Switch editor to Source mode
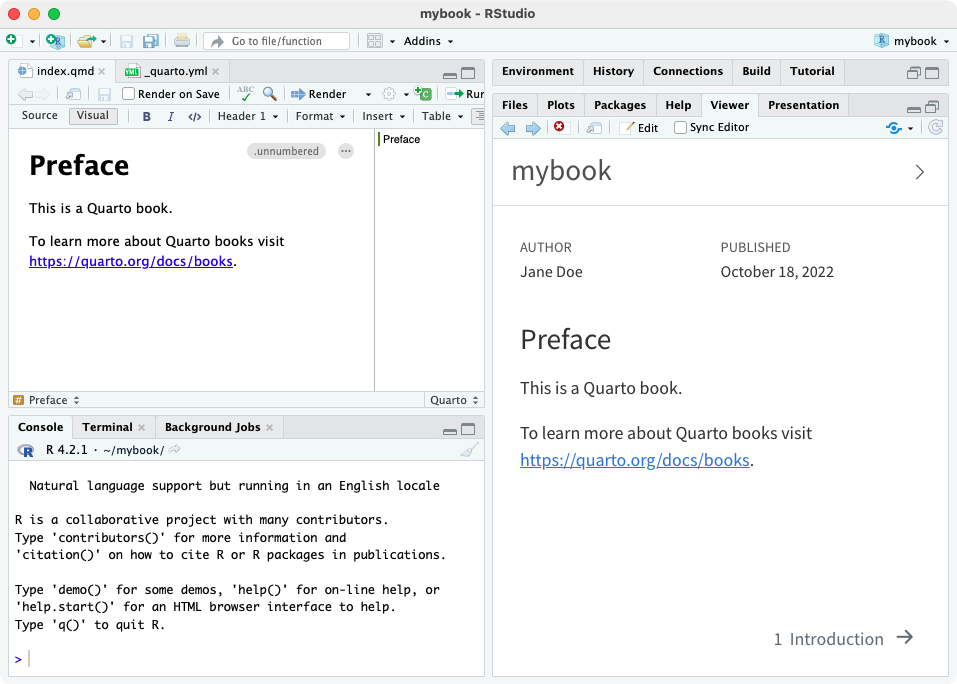 40,116
